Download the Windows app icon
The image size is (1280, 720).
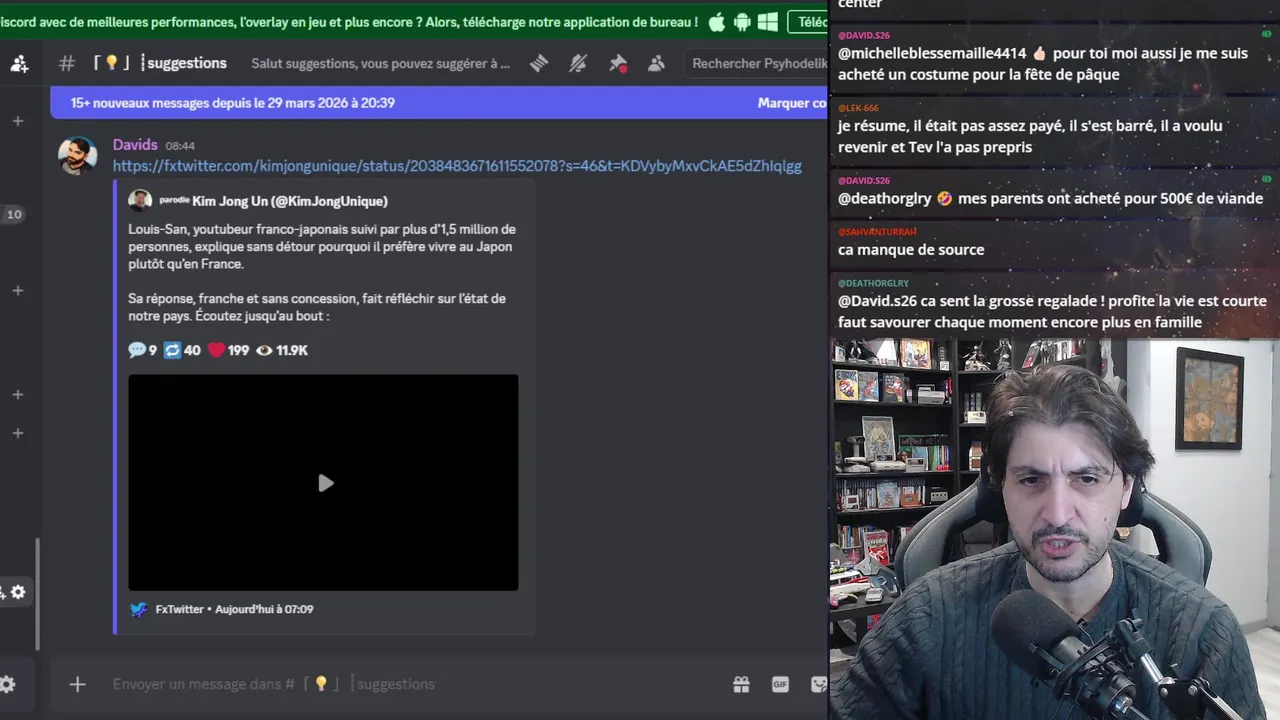768,22
